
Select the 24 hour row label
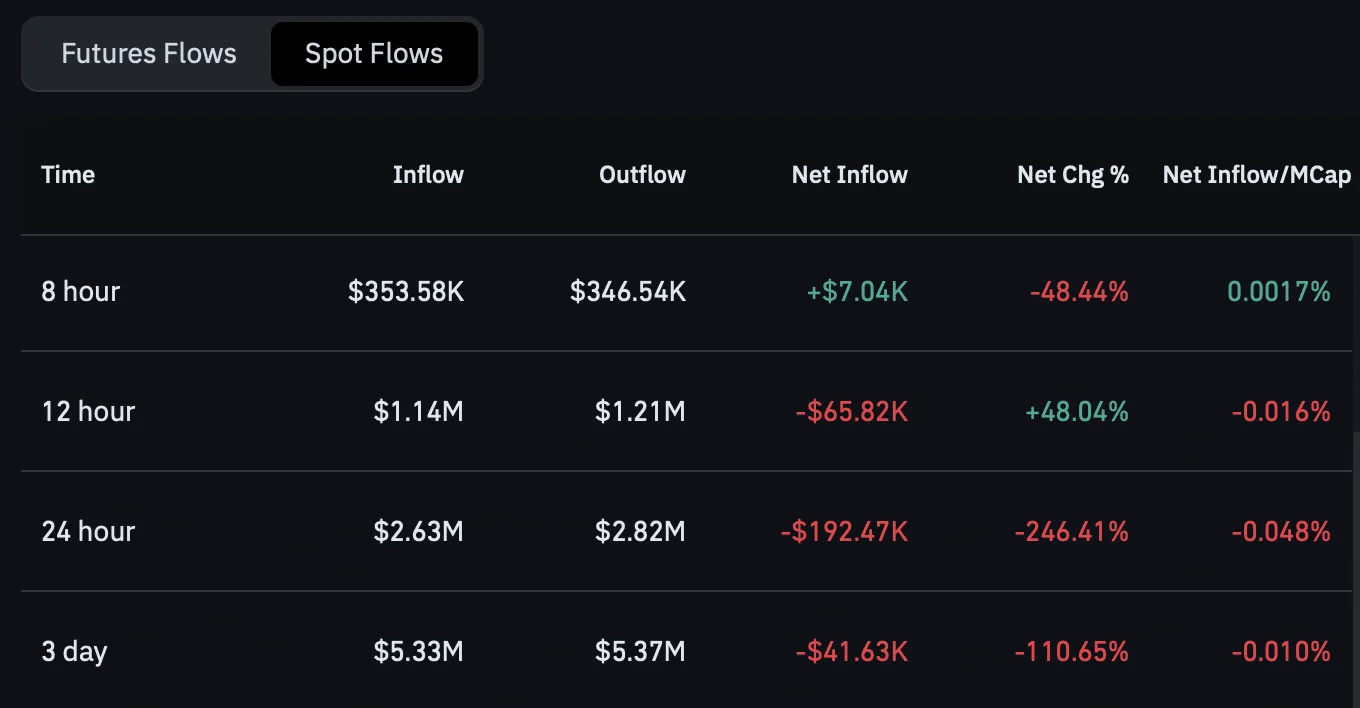88,531
